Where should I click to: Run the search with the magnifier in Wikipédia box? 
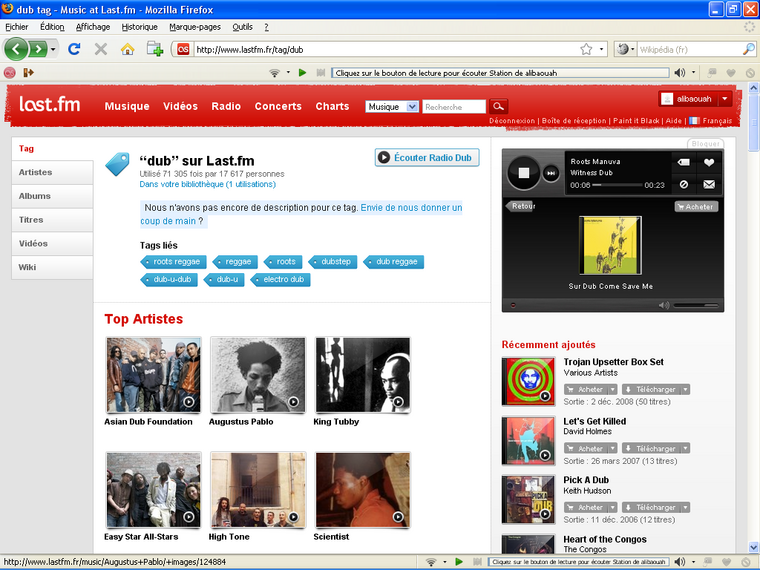(x=748, y=49)
